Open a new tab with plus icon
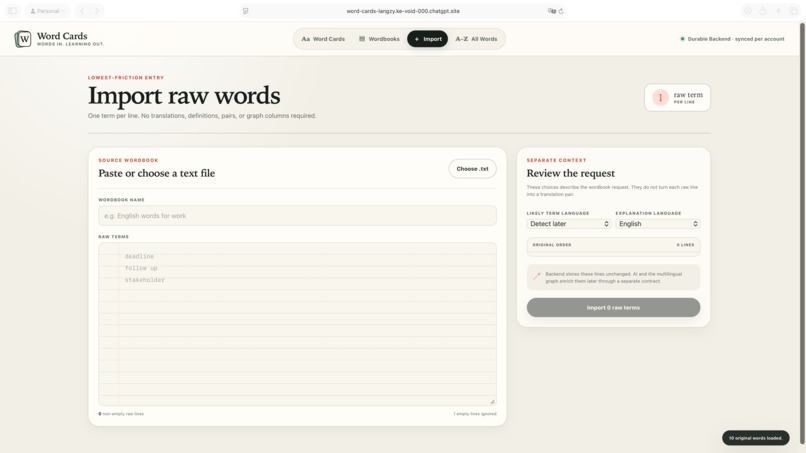The width and height of the screenshot is (806, 453). click(x=778, y=11)
